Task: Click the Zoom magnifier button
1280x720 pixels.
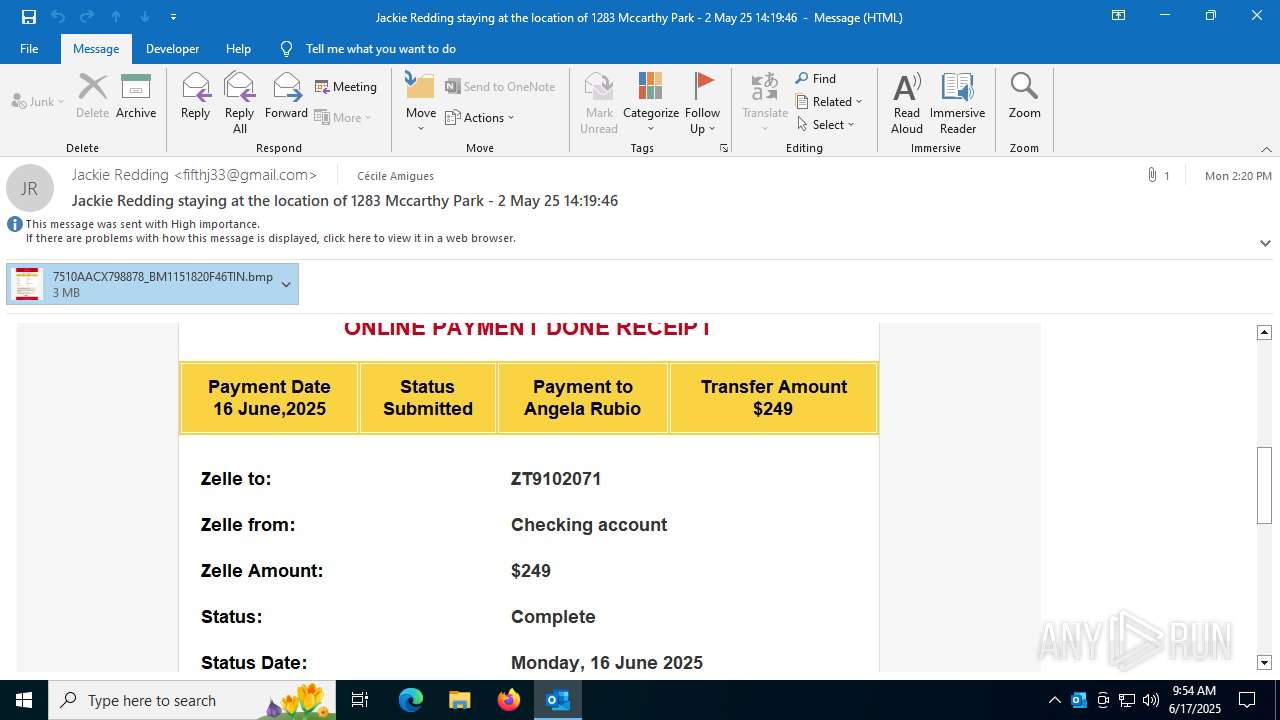Action: (x=1025, y=96)
